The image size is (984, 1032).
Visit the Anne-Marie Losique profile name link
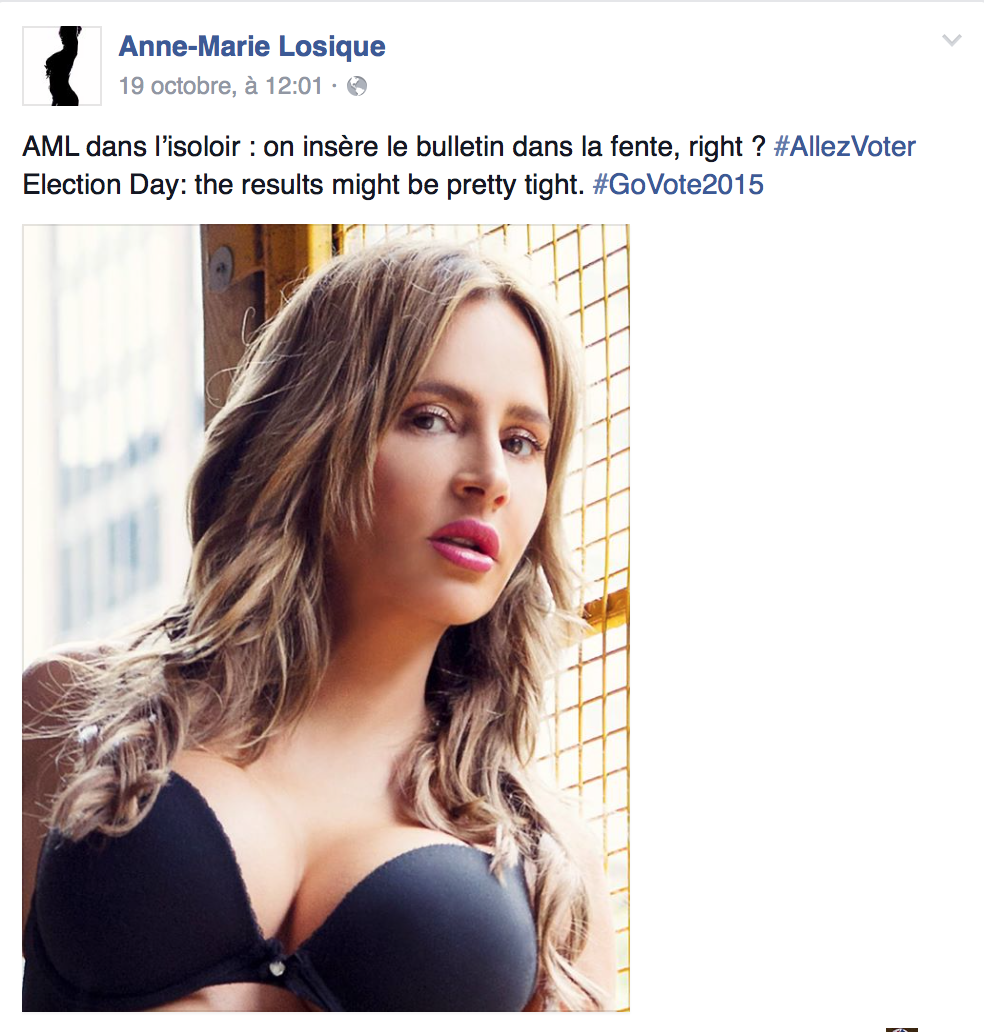(252, 46)
